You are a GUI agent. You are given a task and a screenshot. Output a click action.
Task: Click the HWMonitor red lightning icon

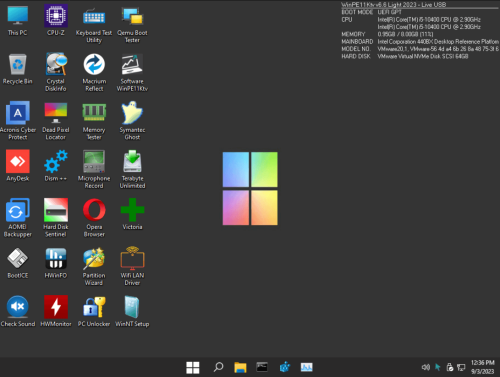pos(56,307)
